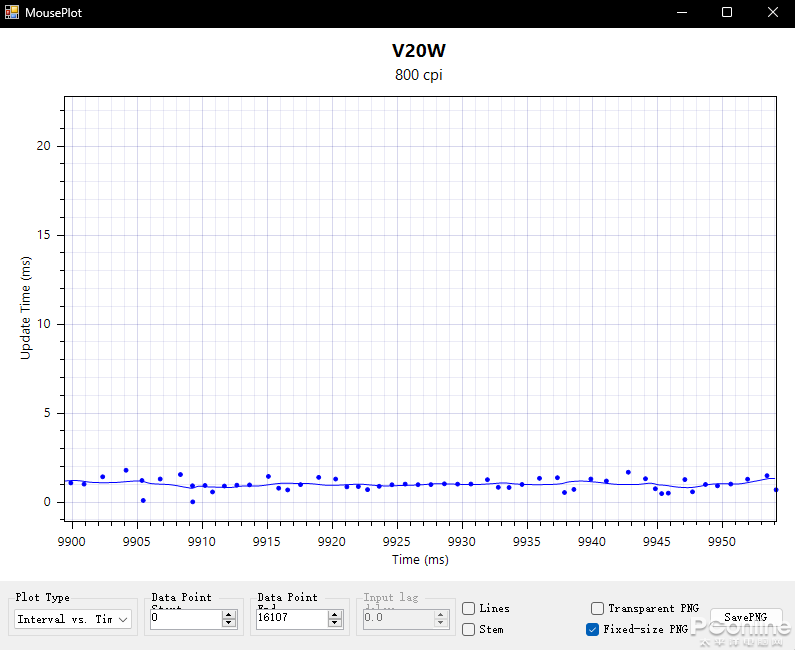This screenshot has width=795, height=650.
Task: Click the Update Time (ms) axis label
Action: click(25, 308)
